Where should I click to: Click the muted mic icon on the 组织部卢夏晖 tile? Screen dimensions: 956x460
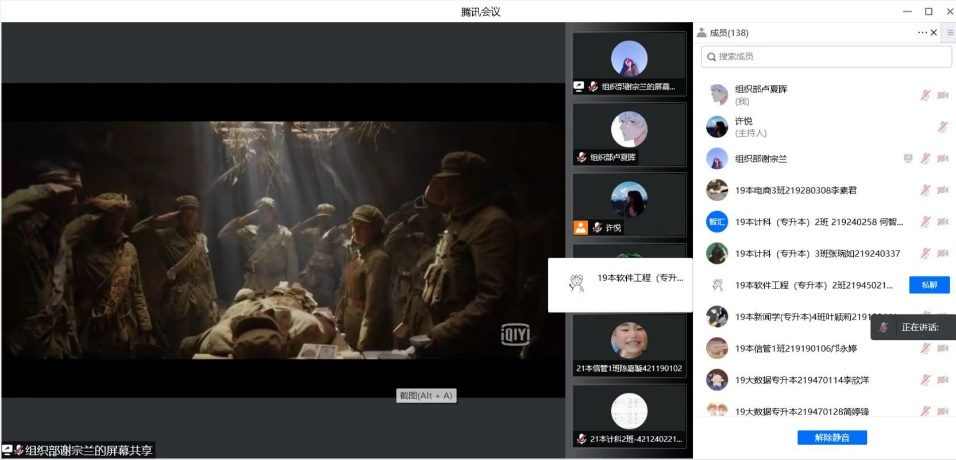[x=582, y=157]
